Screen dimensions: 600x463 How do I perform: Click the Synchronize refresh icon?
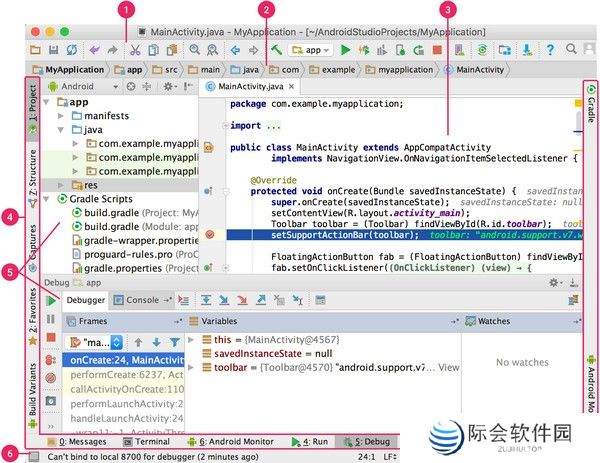point(72,50)
